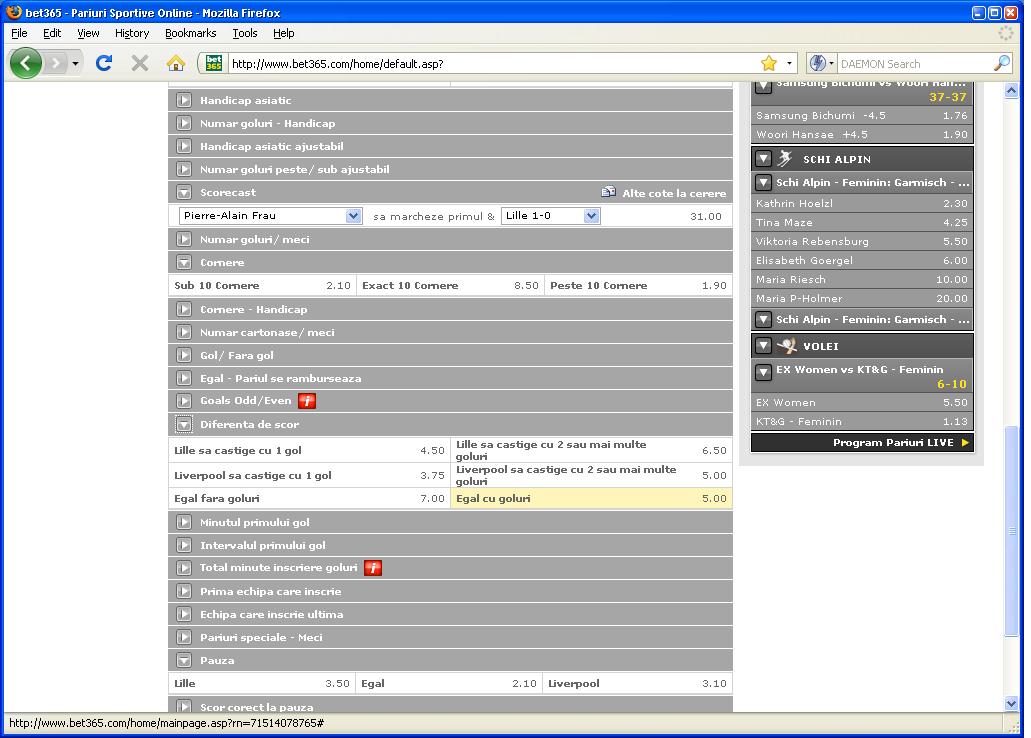Select Exact 10 Cornere at 8.50
Viewport: 1031px width, 738px height.
click(450, 285)
